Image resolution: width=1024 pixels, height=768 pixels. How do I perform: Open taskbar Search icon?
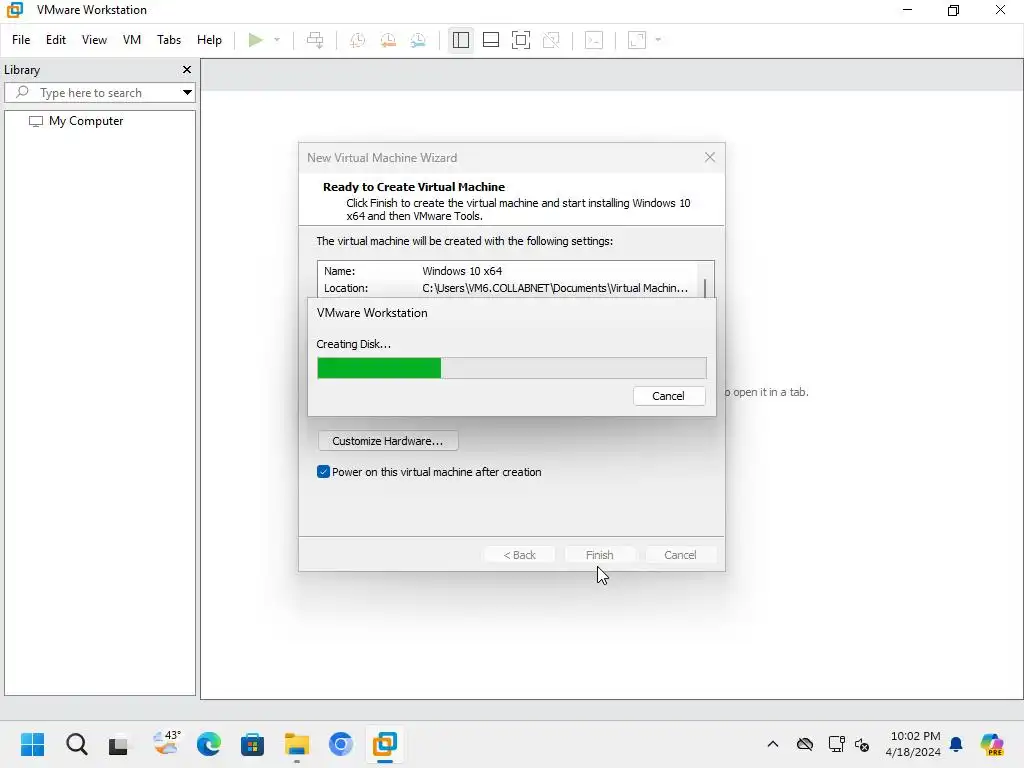(76, 744)
